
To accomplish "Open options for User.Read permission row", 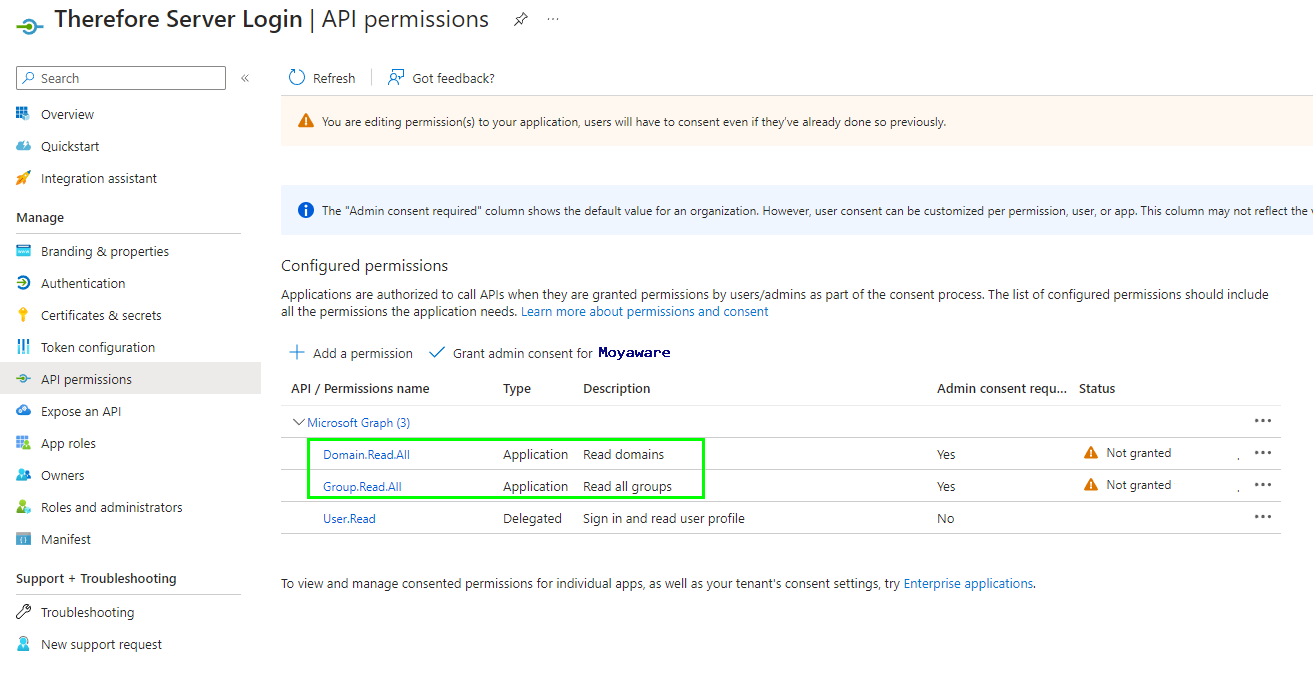I will [1262, 516].
